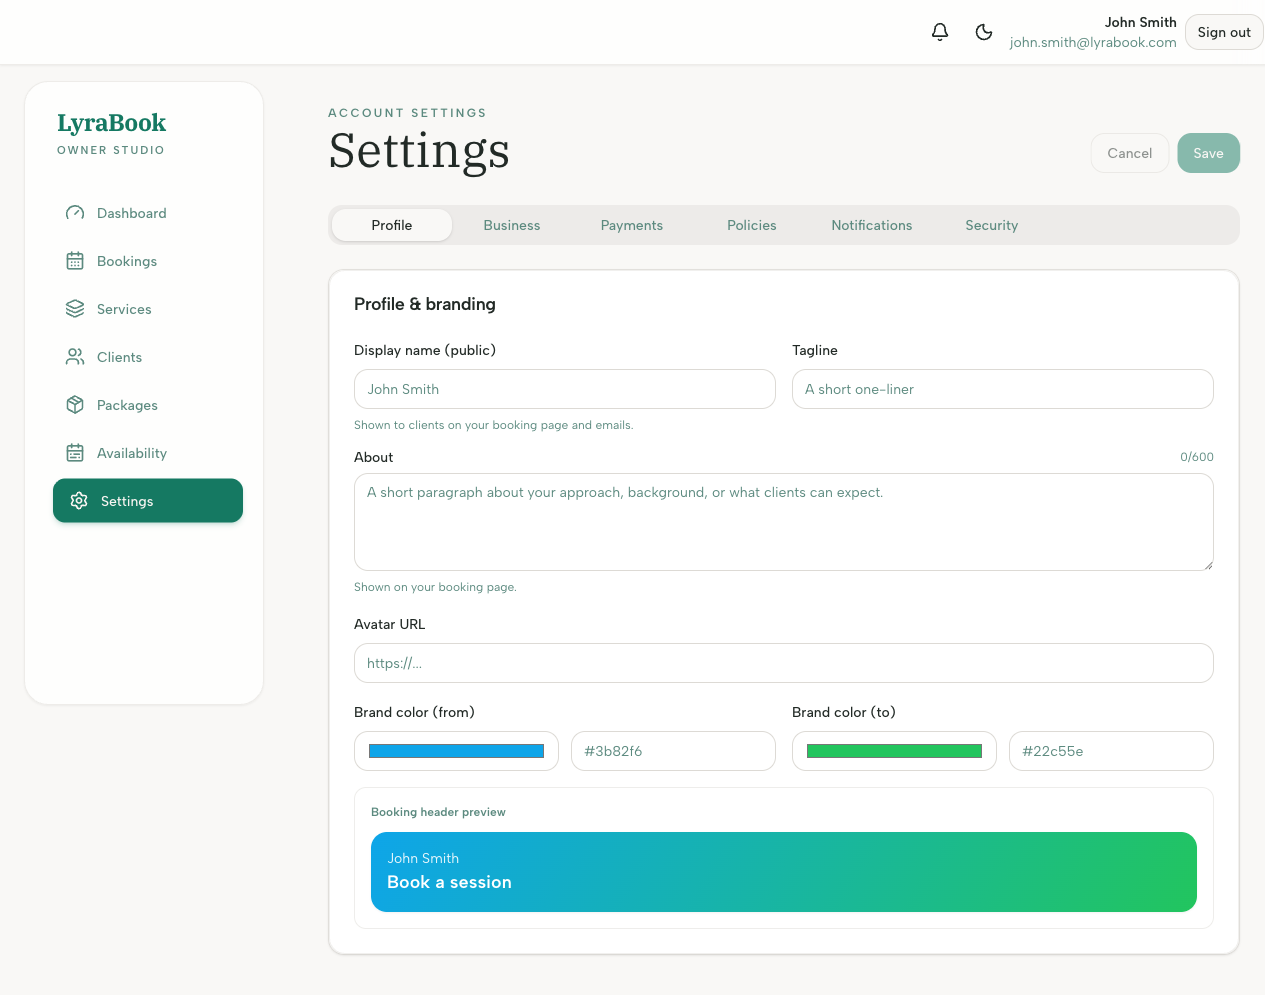The height and width of the screenshot is (995, 1265).
Task: Click the Tagline input field
Action: point(1002,389)
